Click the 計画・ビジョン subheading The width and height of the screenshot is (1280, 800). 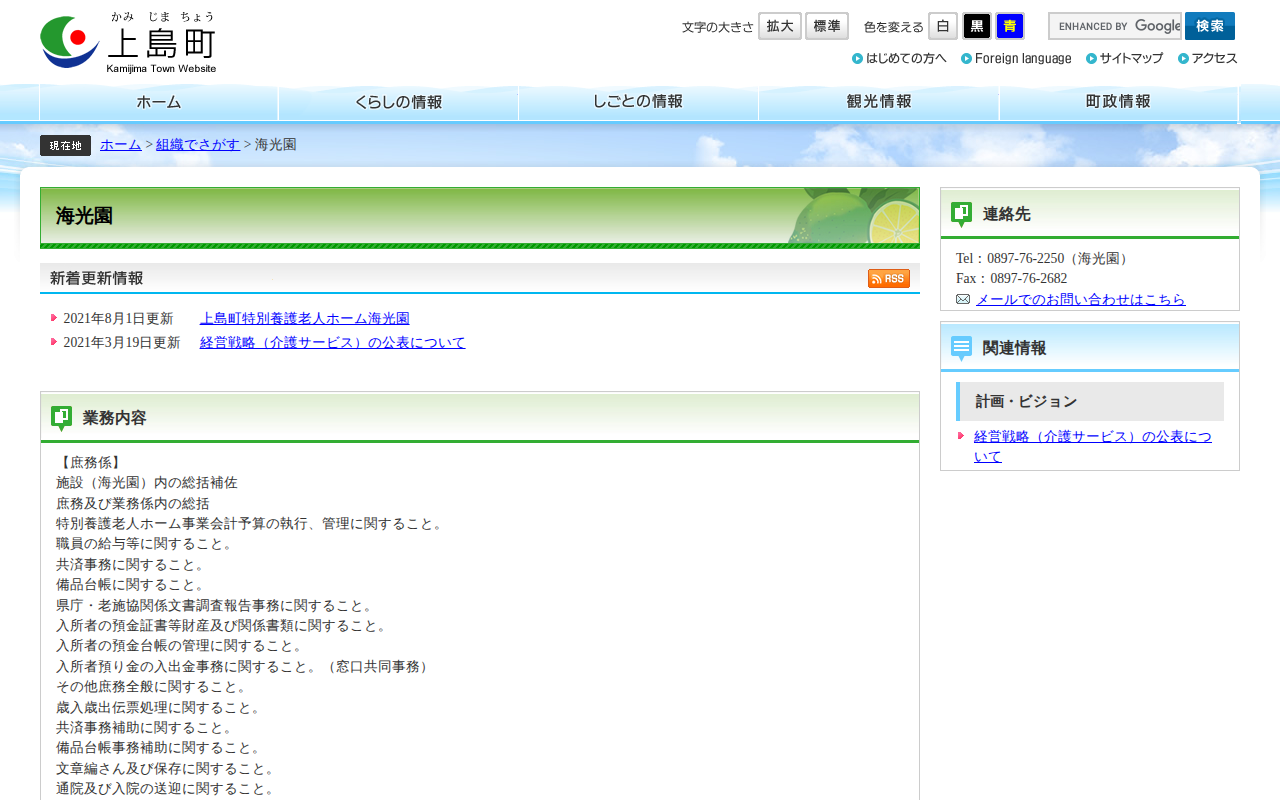(1090, 401)
